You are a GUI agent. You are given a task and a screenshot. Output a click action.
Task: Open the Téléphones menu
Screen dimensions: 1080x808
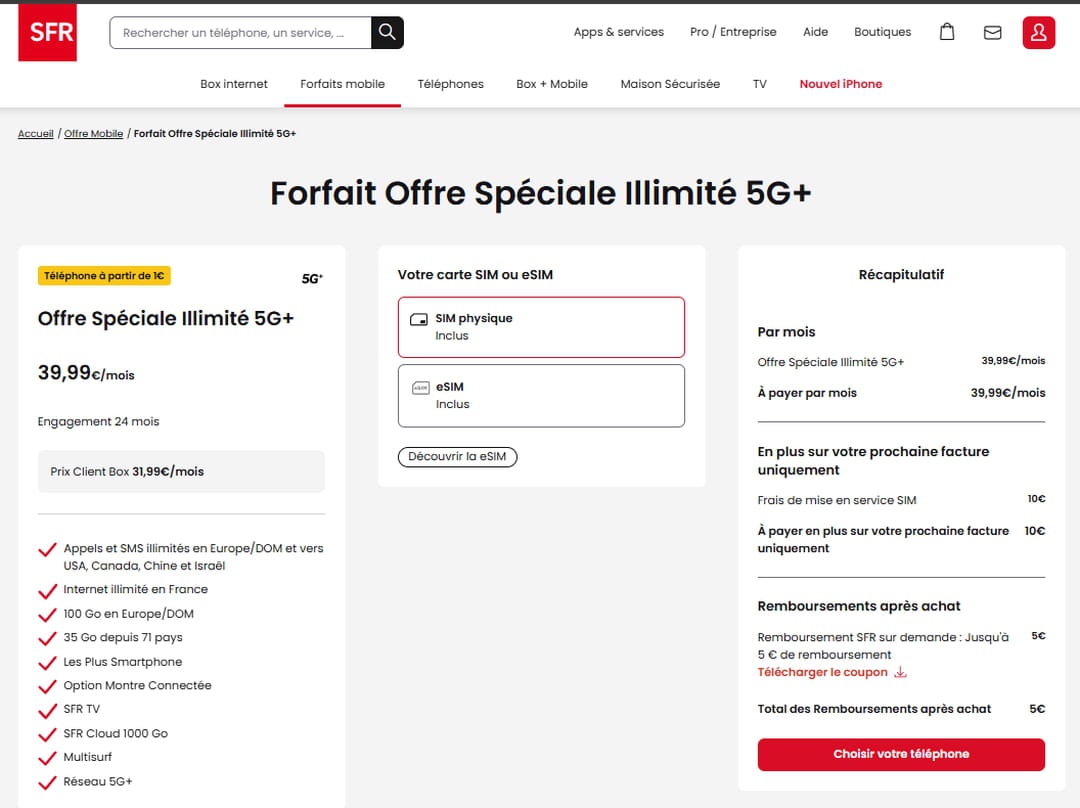(450, 84)
